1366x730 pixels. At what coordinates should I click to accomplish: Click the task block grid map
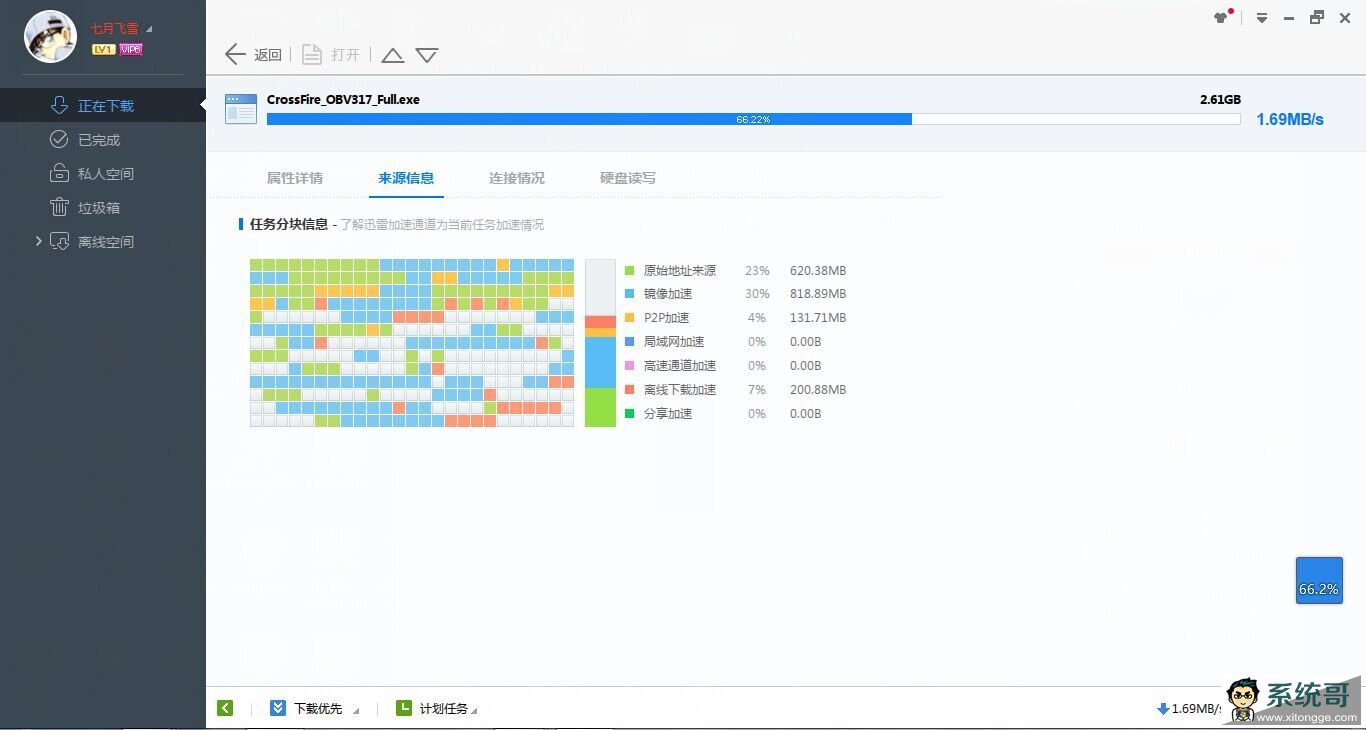(412, 343)
